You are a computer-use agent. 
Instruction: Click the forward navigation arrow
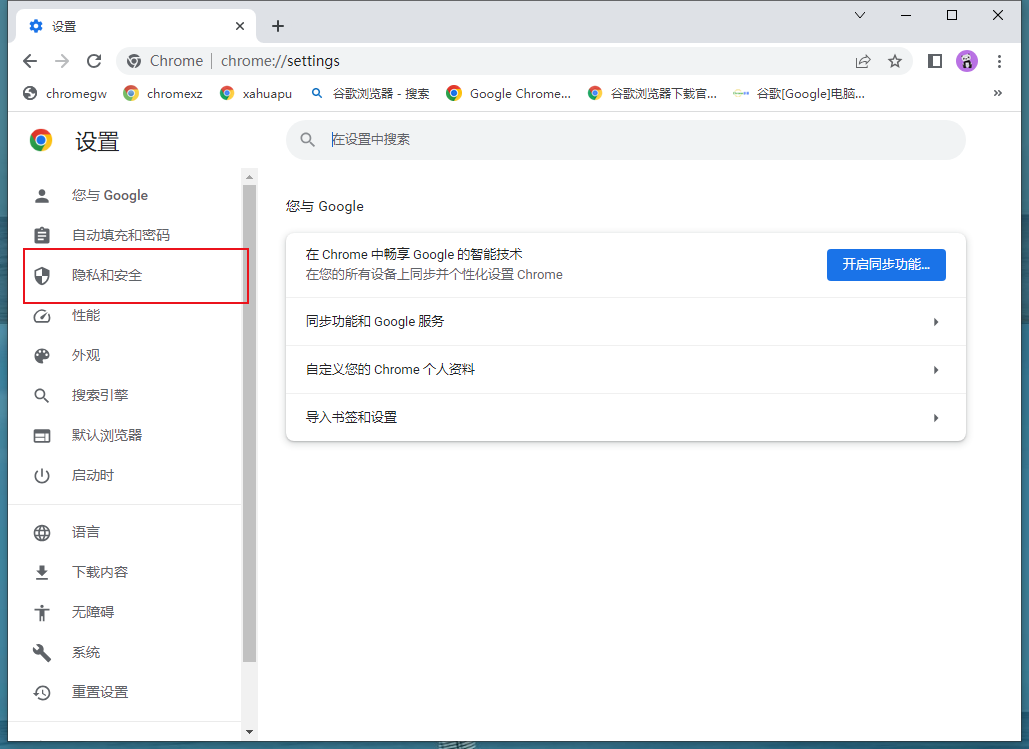click(x=62, y=61)
